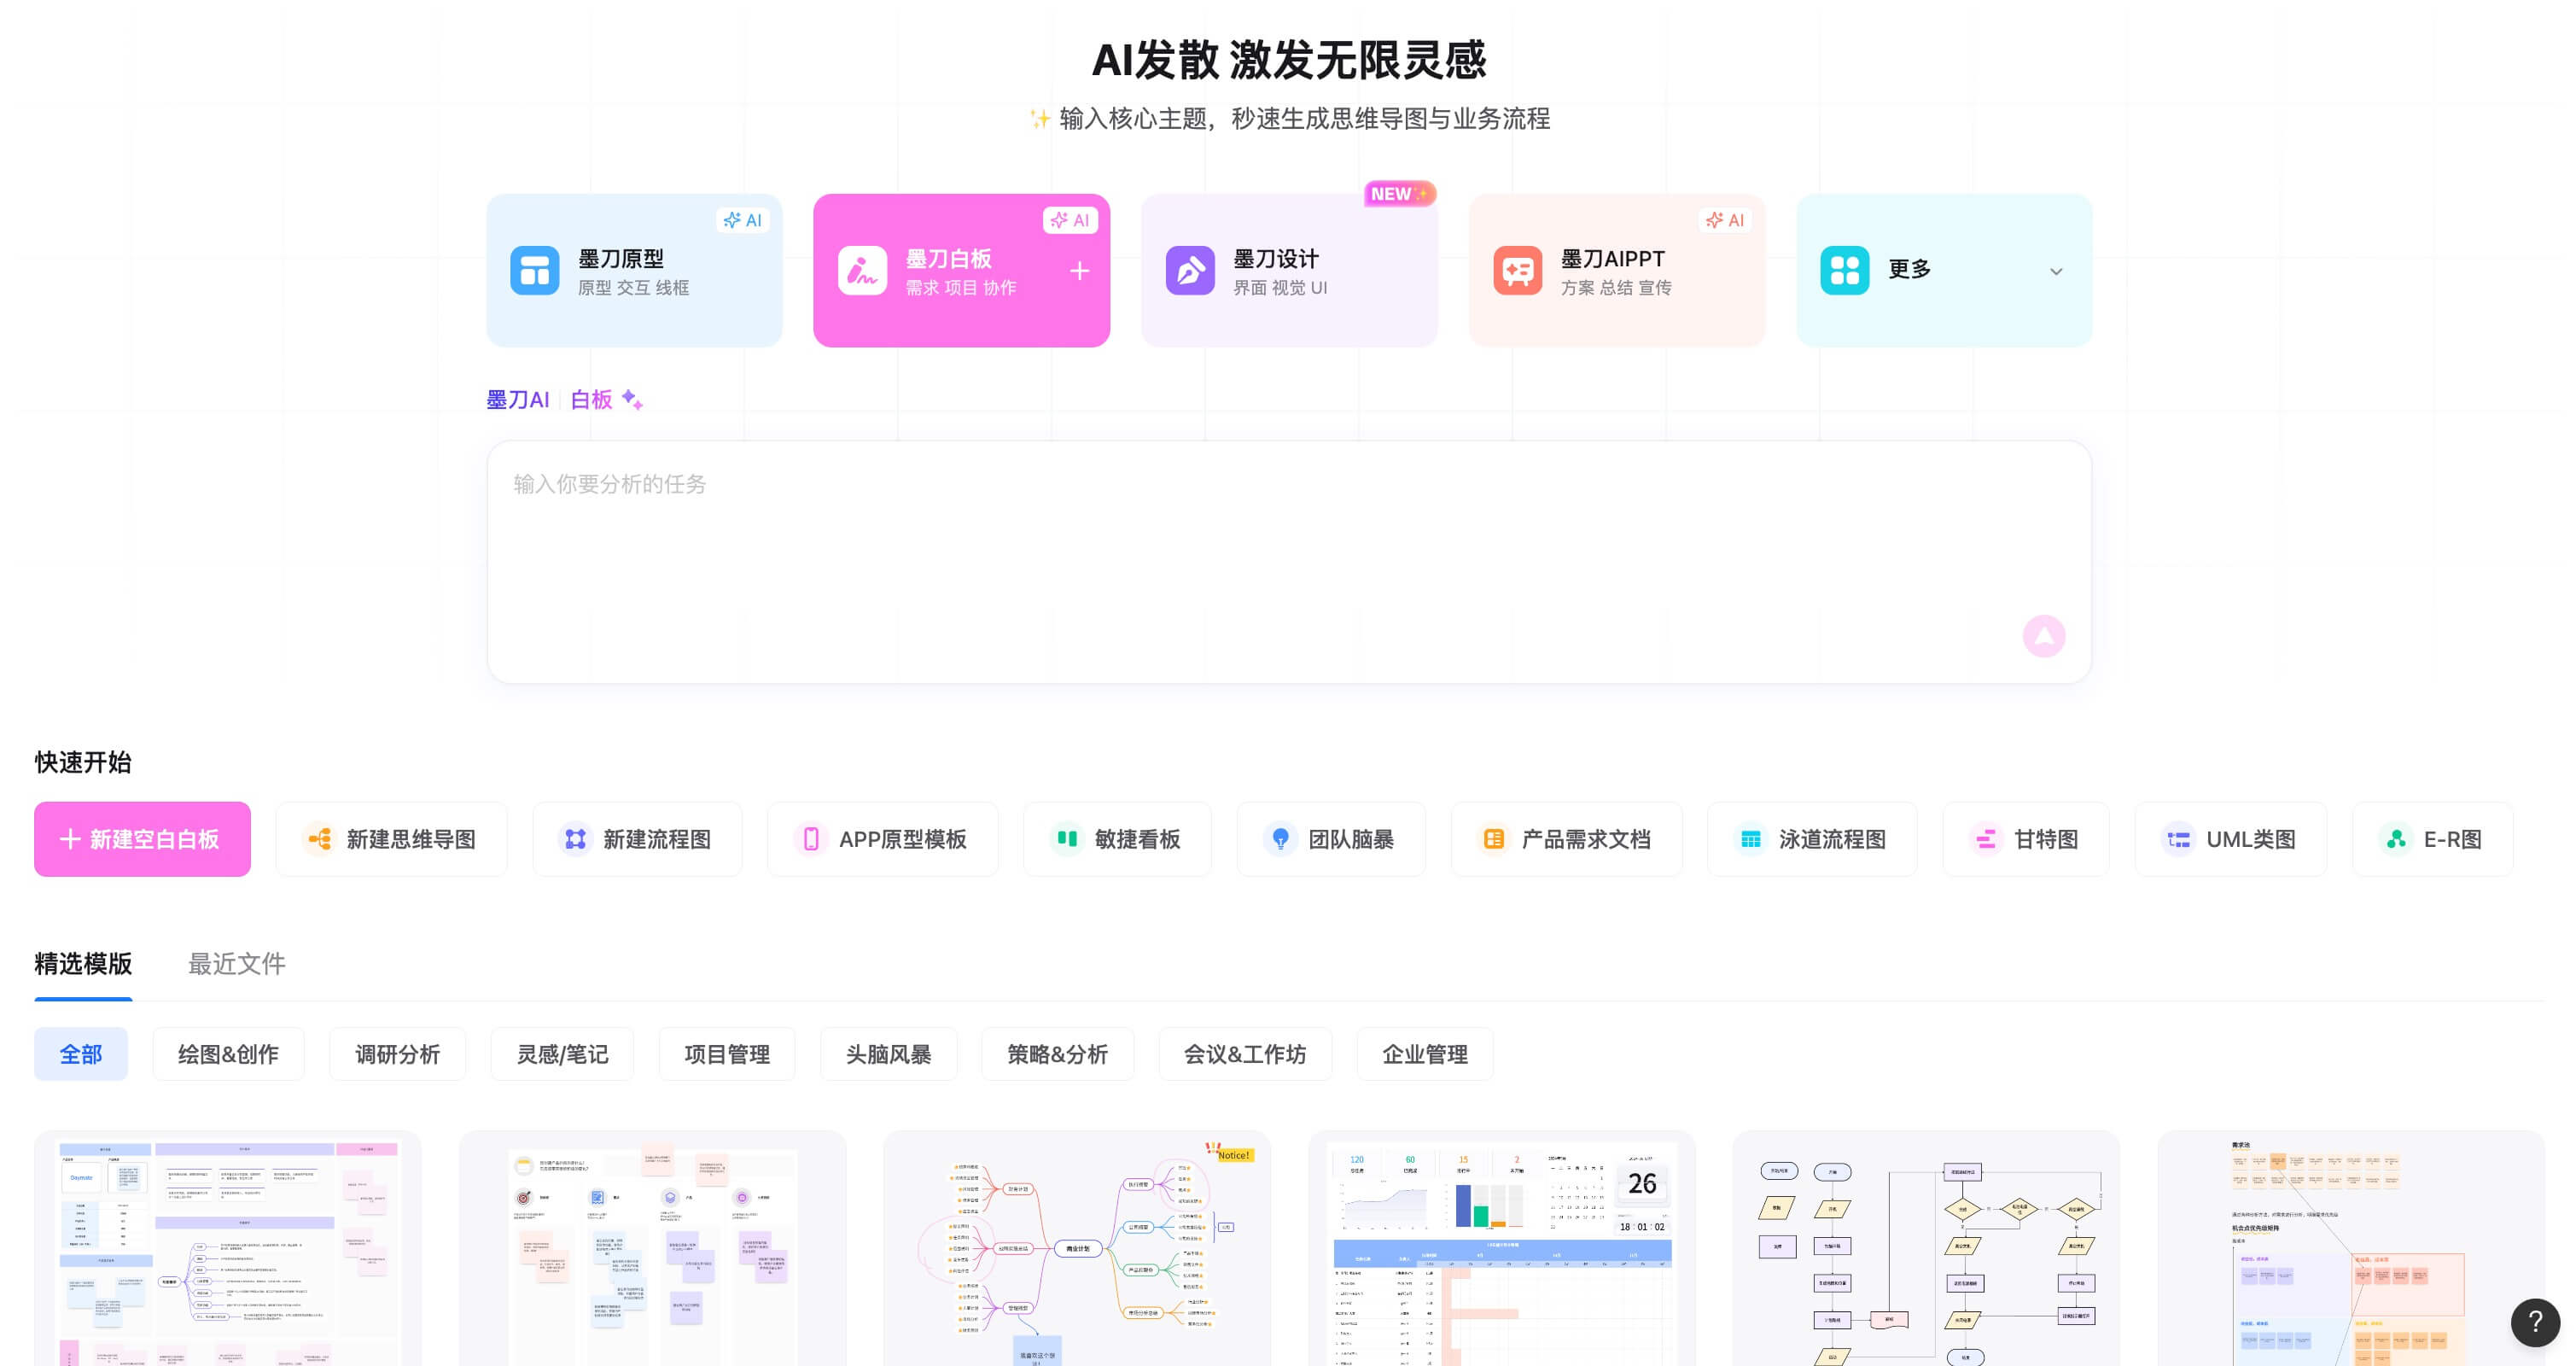Image resolution: width=2576 pixels, height=1366 pixels.
Task: Click the plus icon on 墨刀白板 card
Action: [1079, 271]
